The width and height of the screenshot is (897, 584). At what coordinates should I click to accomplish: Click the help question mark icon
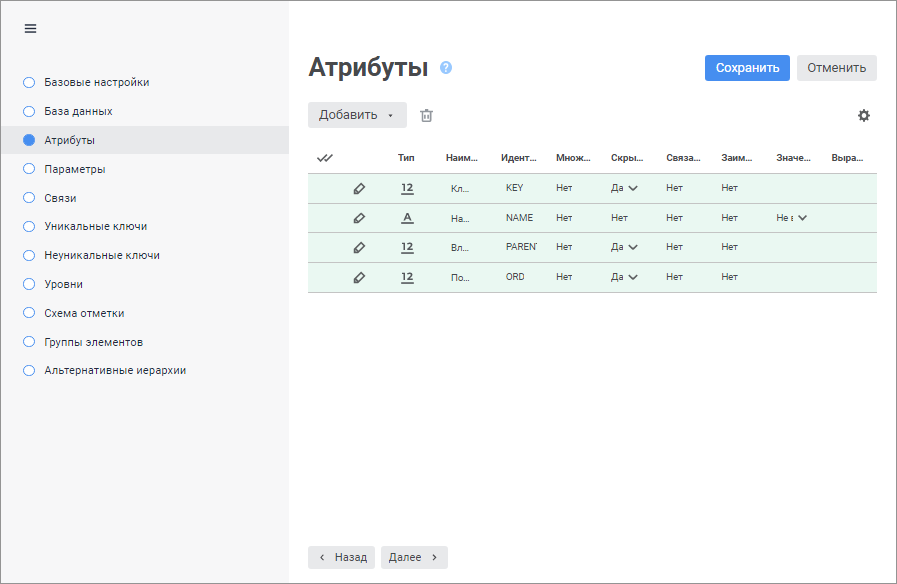pos(446,68)
